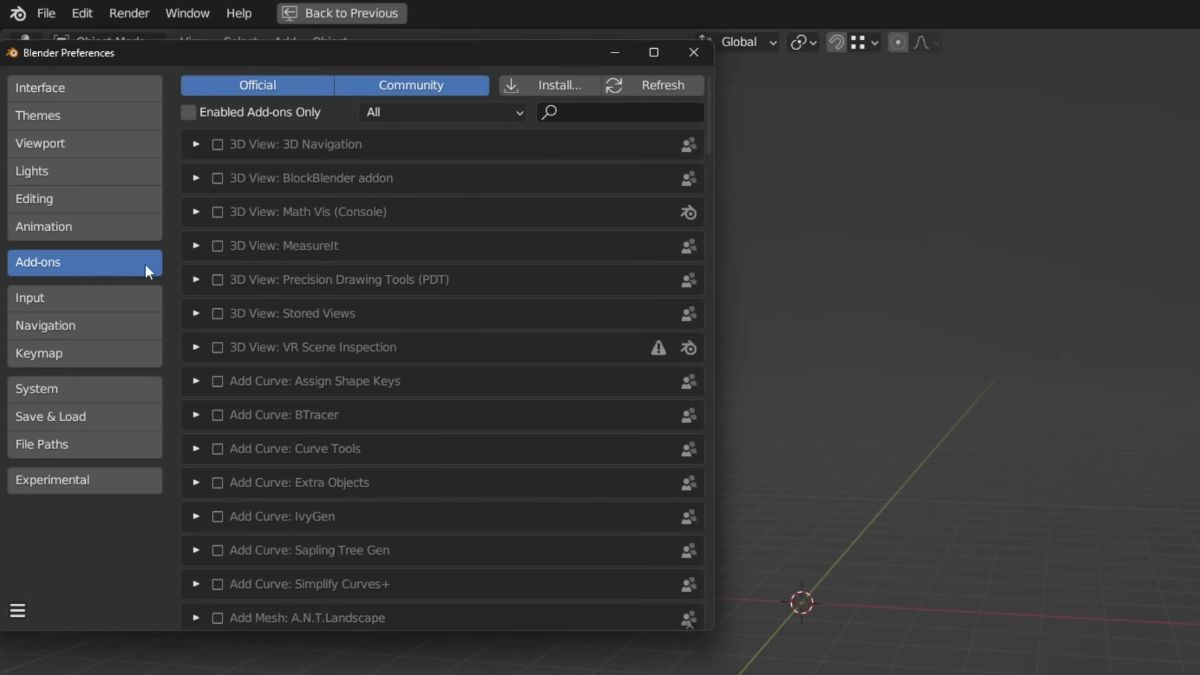This screenshot has height=675, width=1200.
Task: Enable the Add Curve: IvyGen addon
Action: click(218, 516)
